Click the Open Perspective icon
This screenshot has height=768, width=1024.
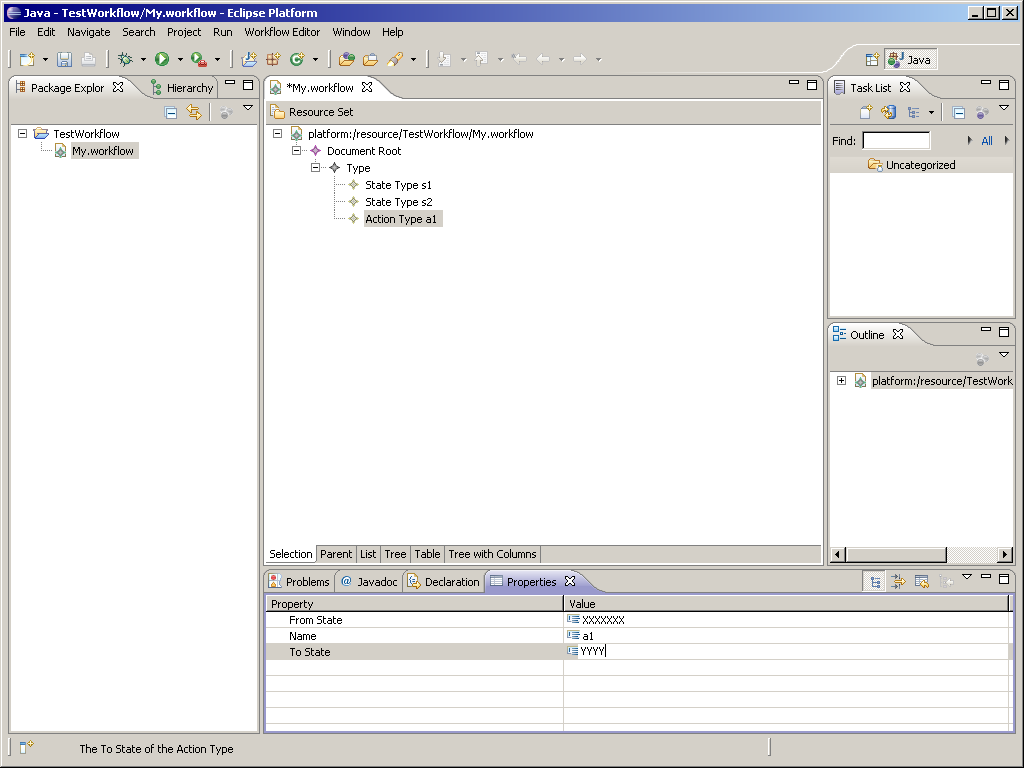[x=871, y=60]
